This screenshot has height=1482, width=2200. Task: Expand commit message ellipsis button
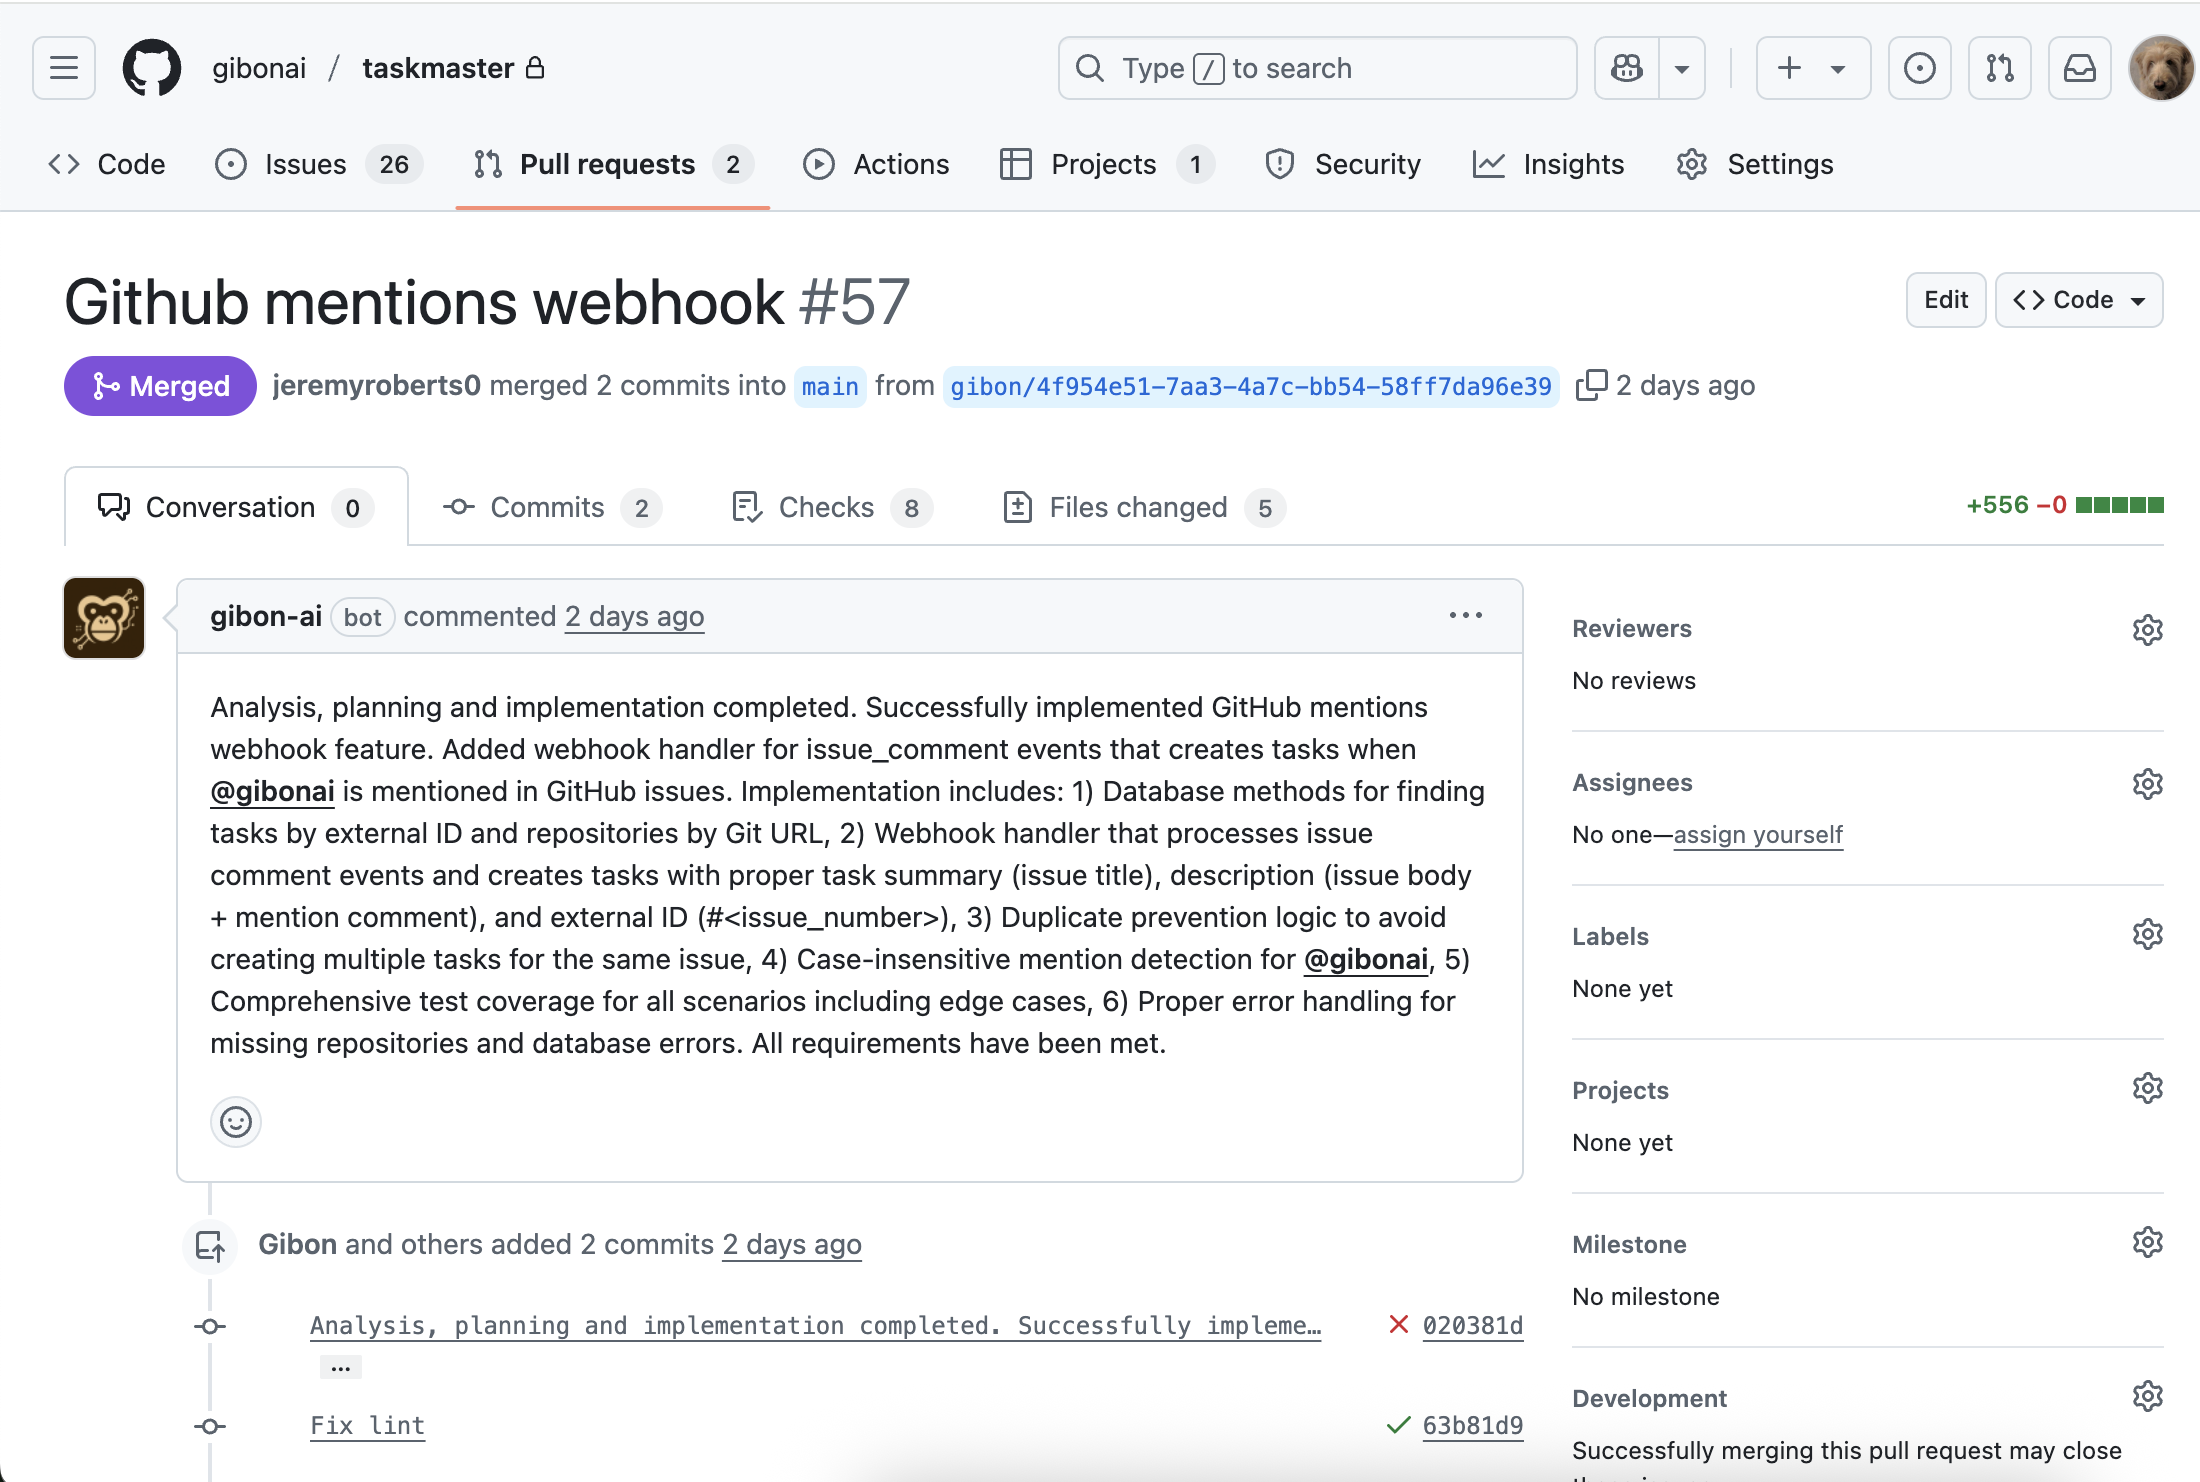coord(340,1367)
